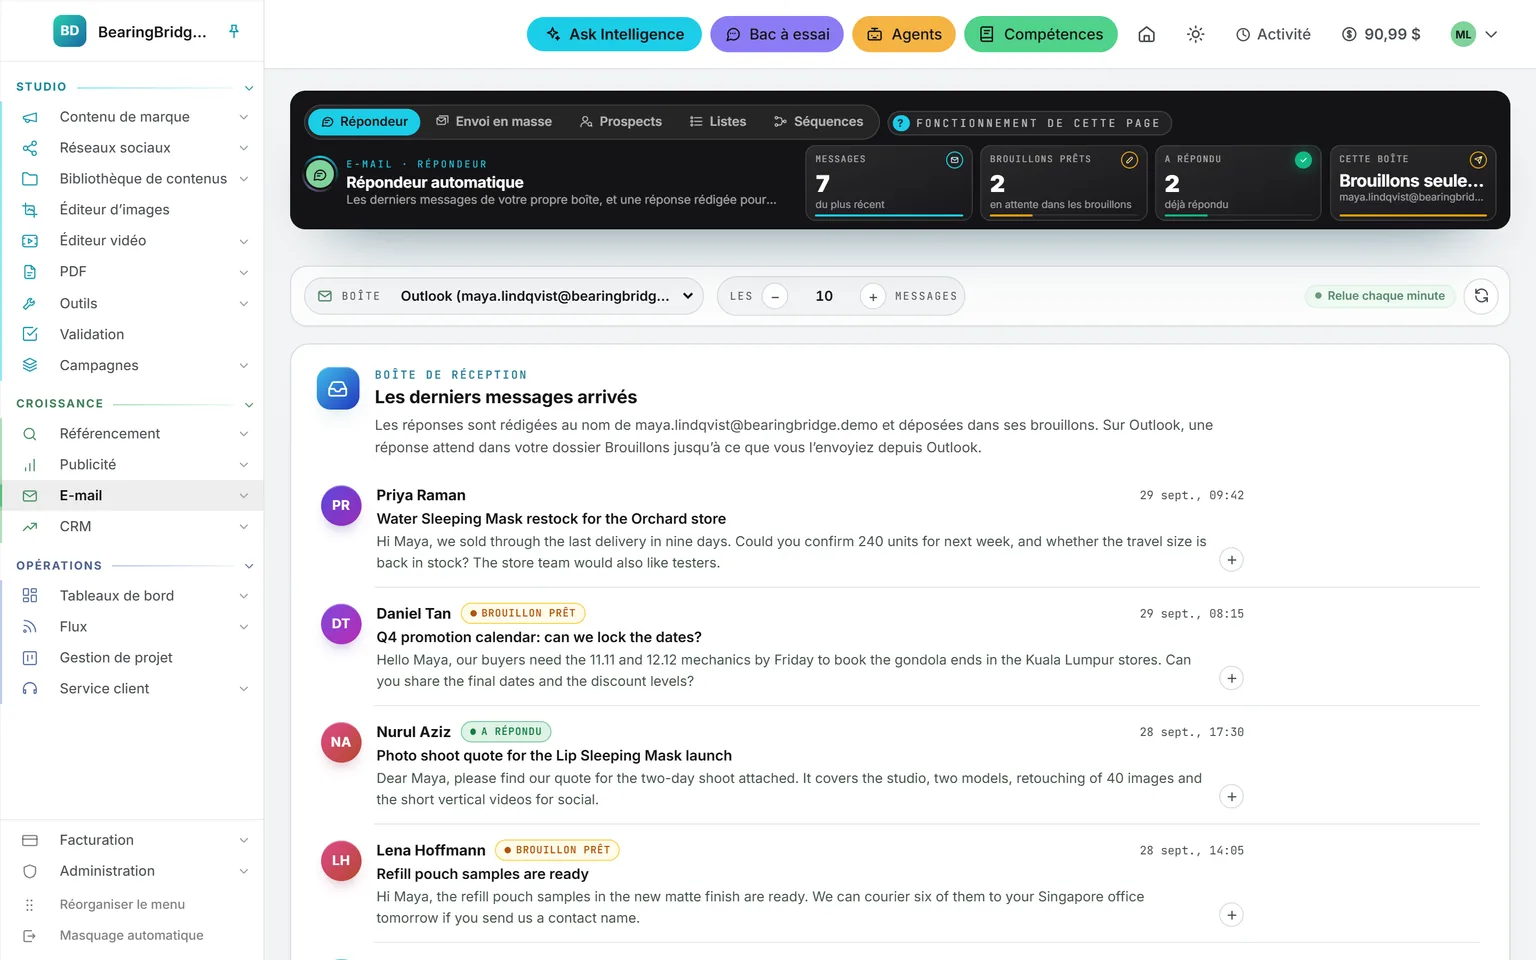Viewport: 1536px width, 960px height.
Task: Collapse the STUDIO sidebar section
Action: coord(249,88)
